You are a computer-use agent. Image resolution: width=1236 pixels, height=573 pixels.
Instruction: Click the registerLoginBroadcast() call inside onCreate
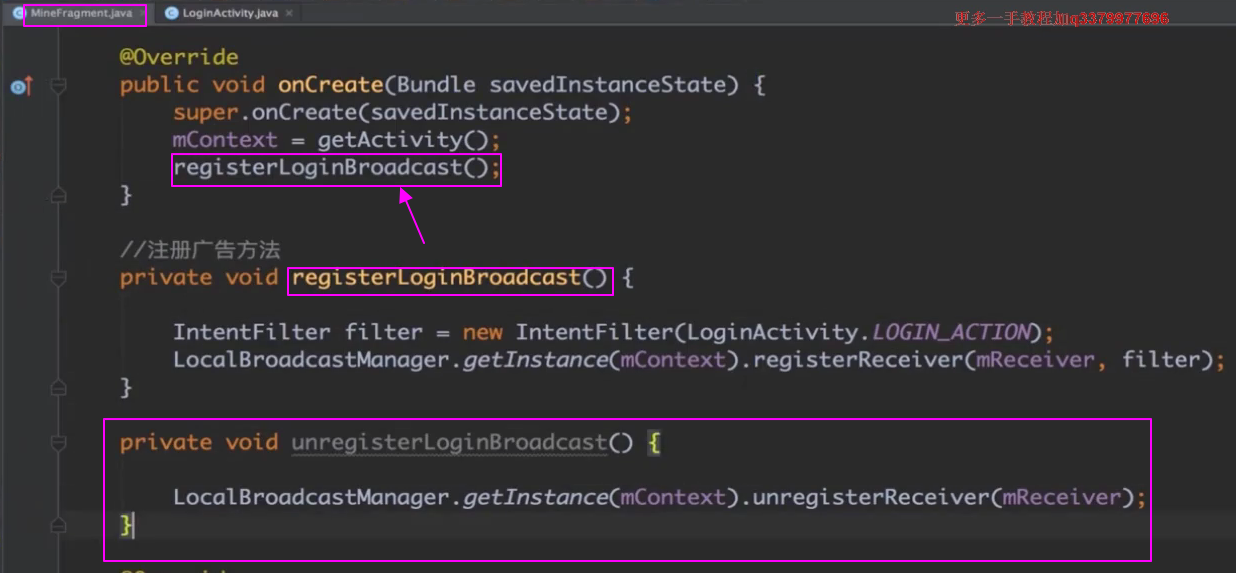click(331, 167)
